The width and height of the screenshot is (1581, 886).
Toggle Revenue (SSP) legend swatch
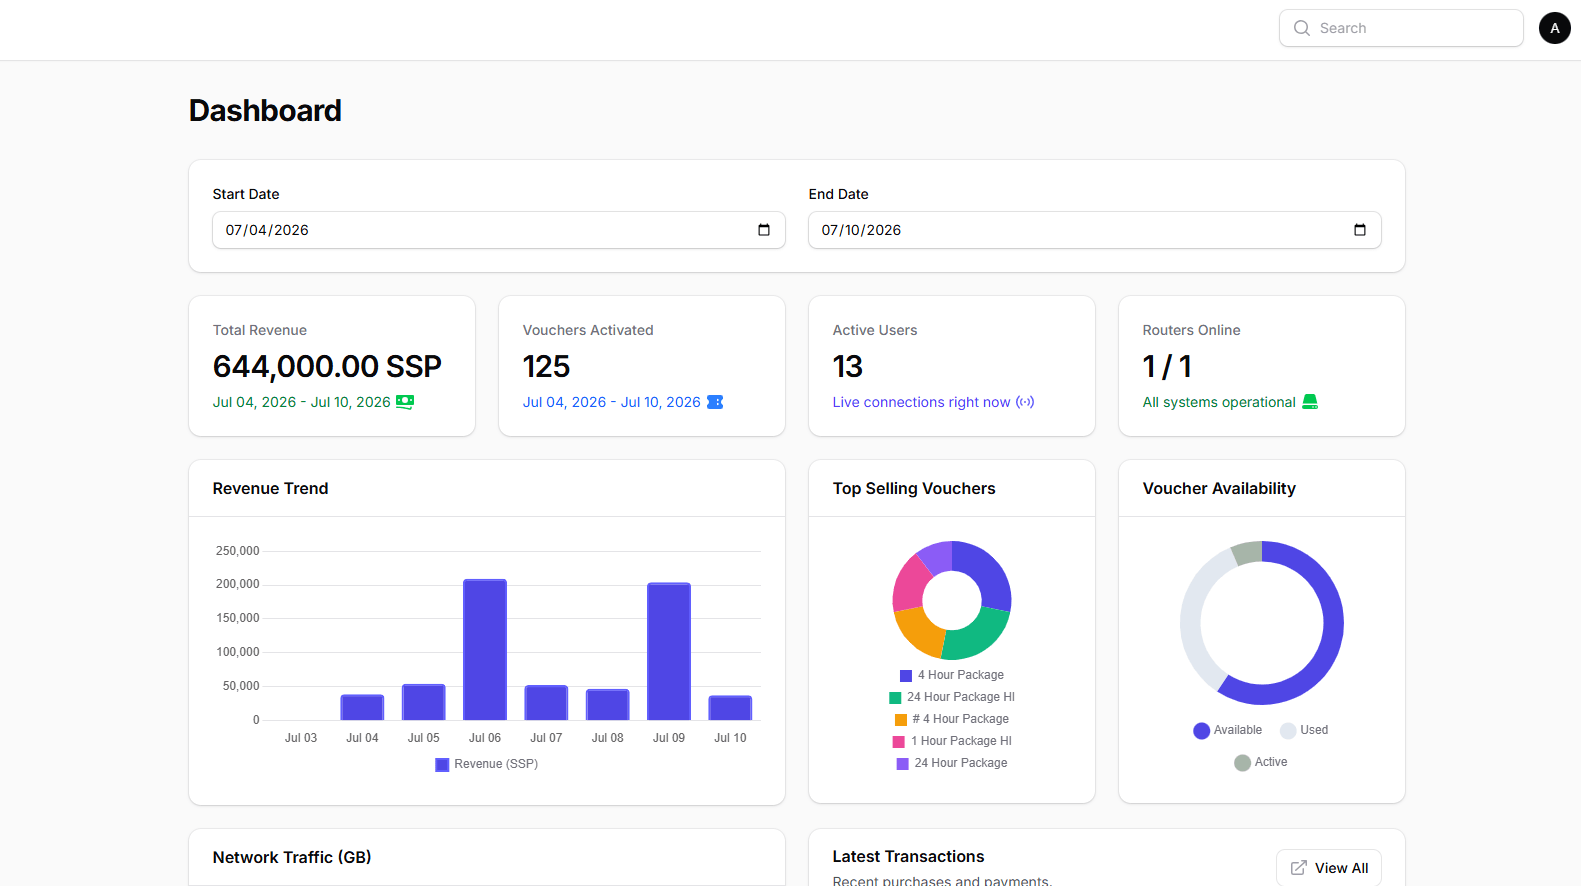[442, 765]
